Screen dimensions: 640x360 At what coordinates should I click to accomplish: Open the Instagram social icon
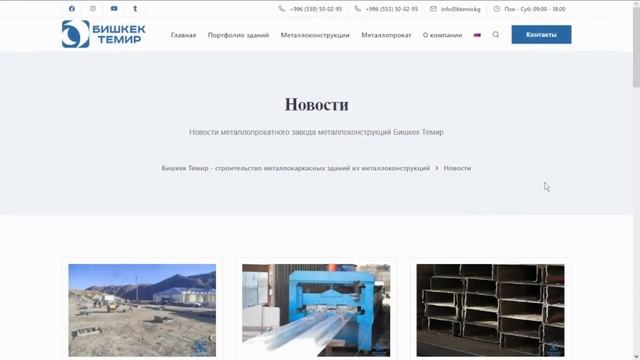point(93,9)
